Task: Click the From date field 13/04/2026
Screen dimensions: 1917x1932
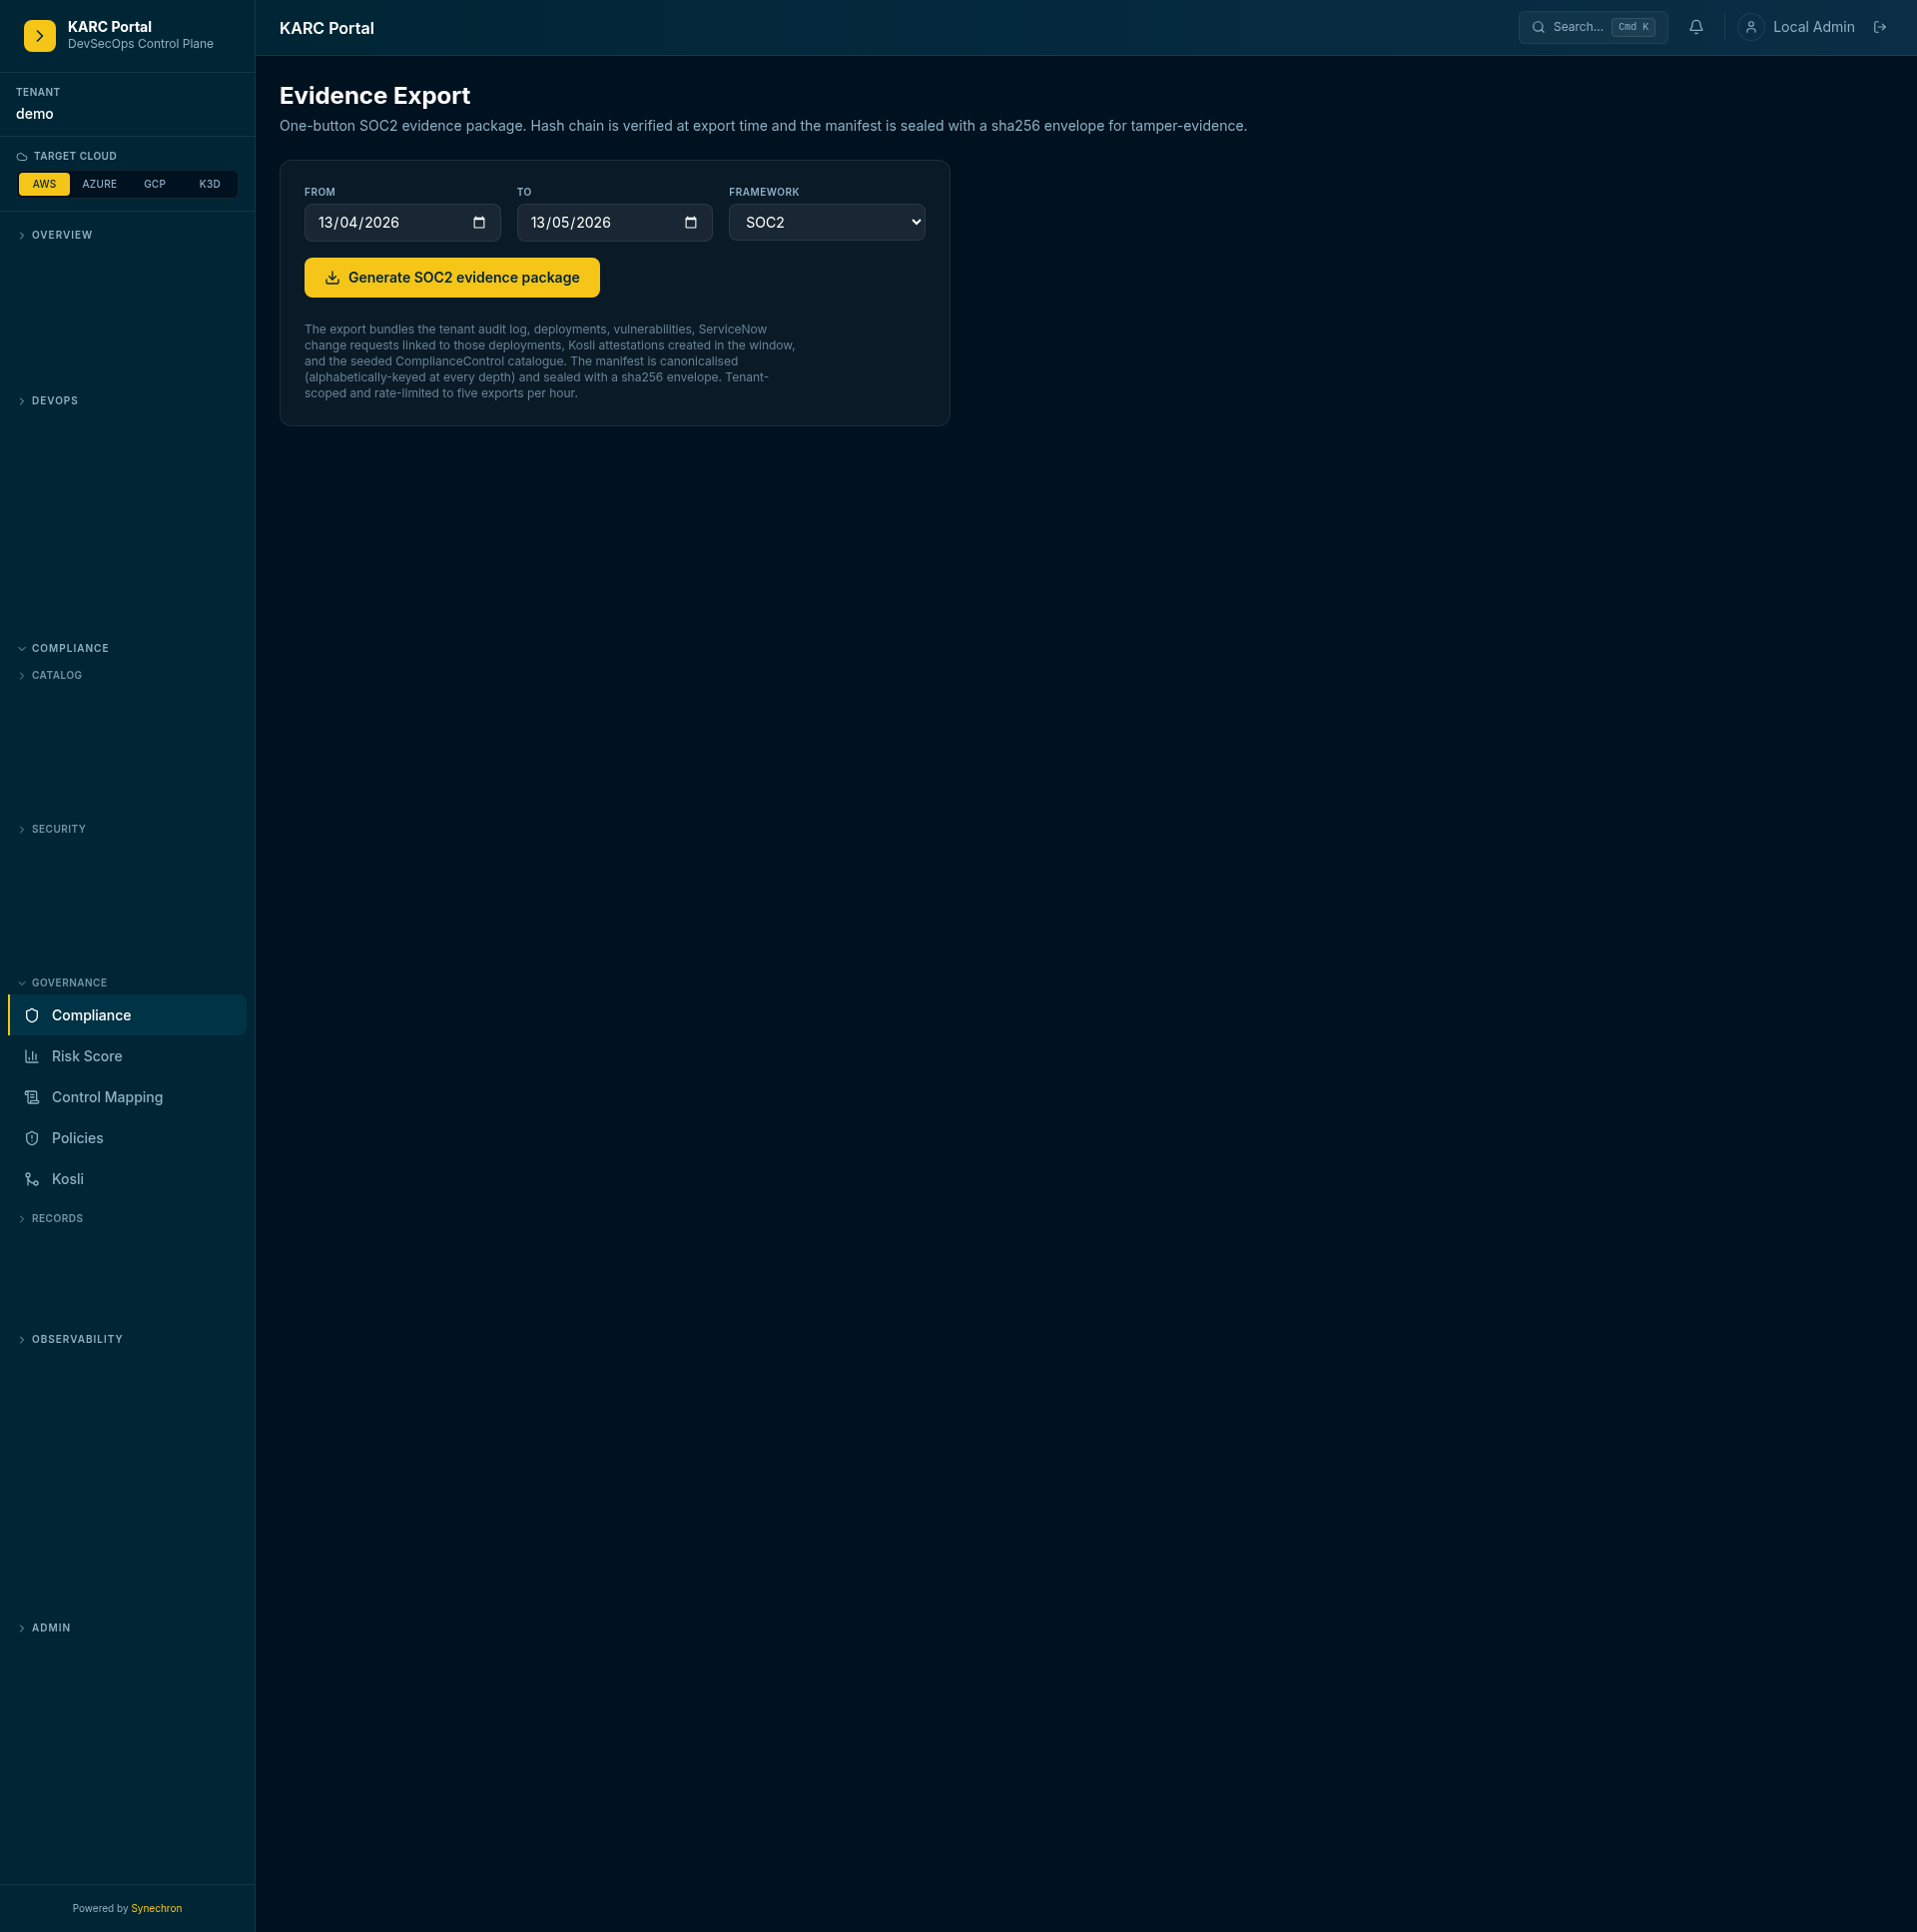Action: click(x=402, y=222)
